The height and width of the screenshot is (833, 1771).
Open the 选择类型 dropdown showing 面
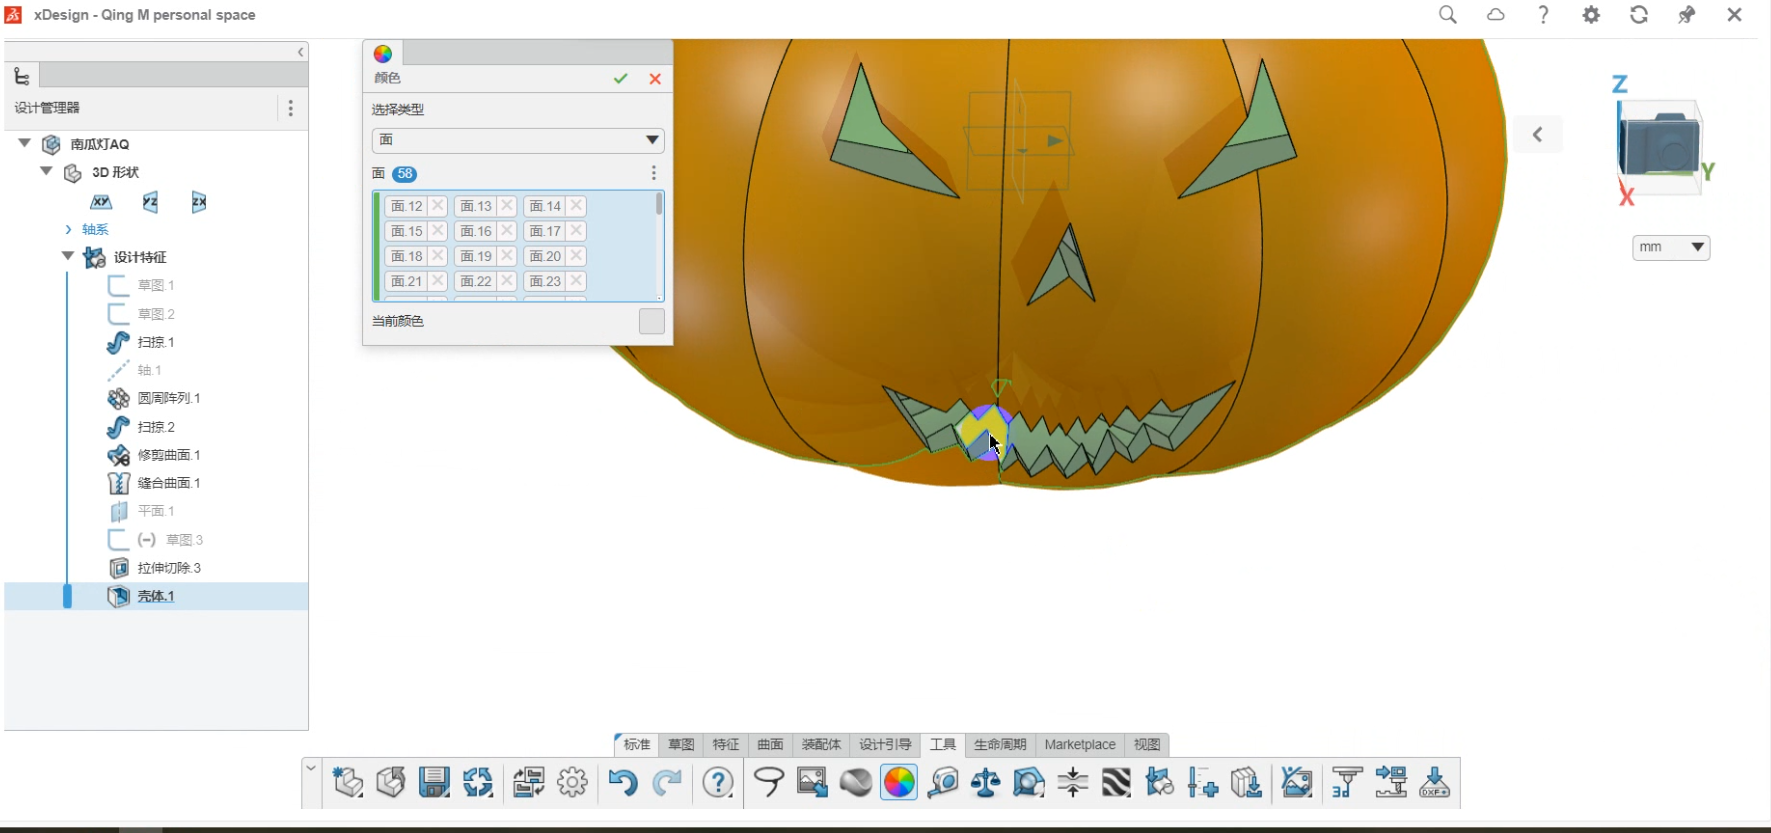(x=518, y=140)
